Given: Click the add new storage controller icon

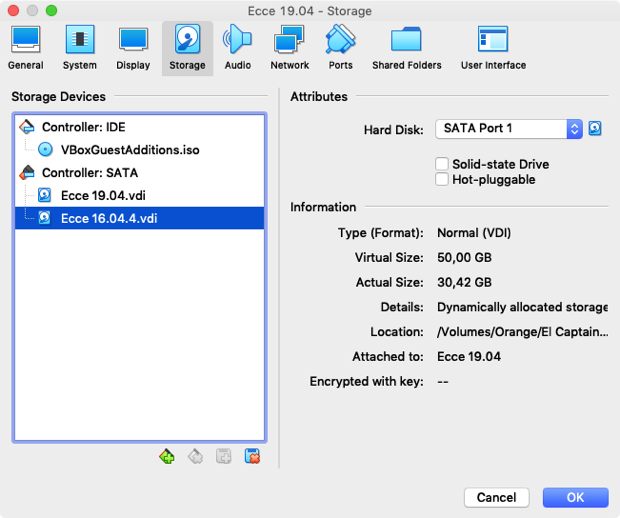Looking at the screenshot, I should pyautogui.click(x=167, y=456).
